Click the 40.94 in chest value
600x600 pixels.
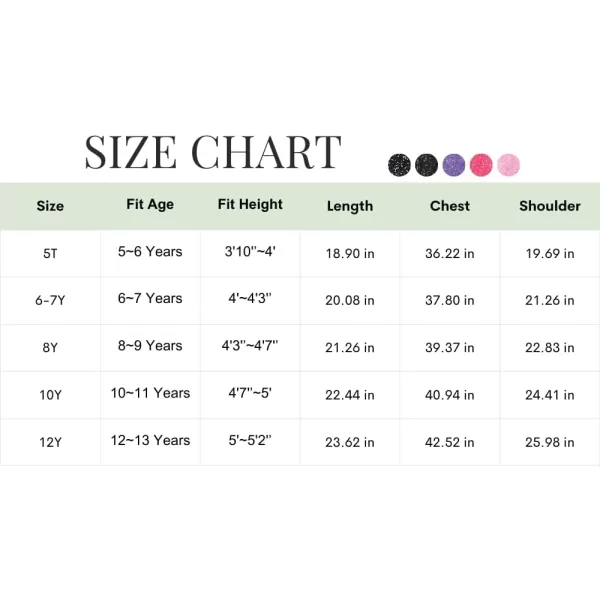(450, 395)
